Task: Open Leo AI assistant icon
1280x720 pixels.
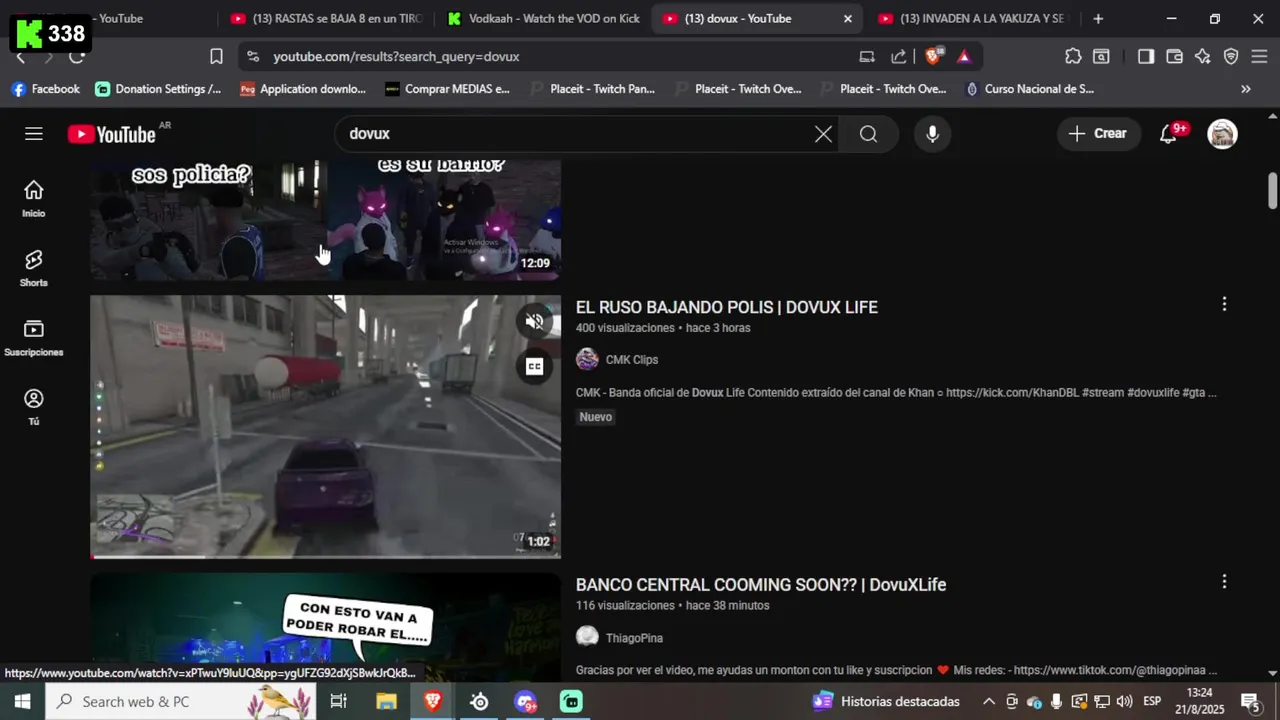Action: pyautogui.click(x=1202, y=57)
